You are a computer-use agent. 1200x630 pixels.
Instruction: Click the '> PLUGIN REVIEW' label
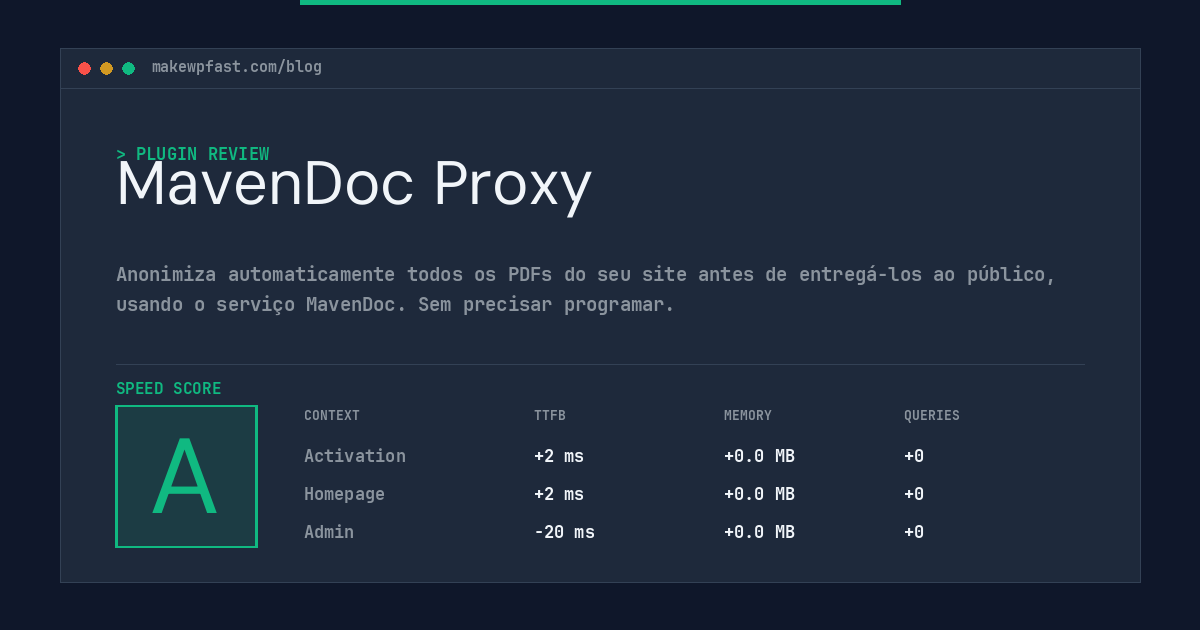193,154
